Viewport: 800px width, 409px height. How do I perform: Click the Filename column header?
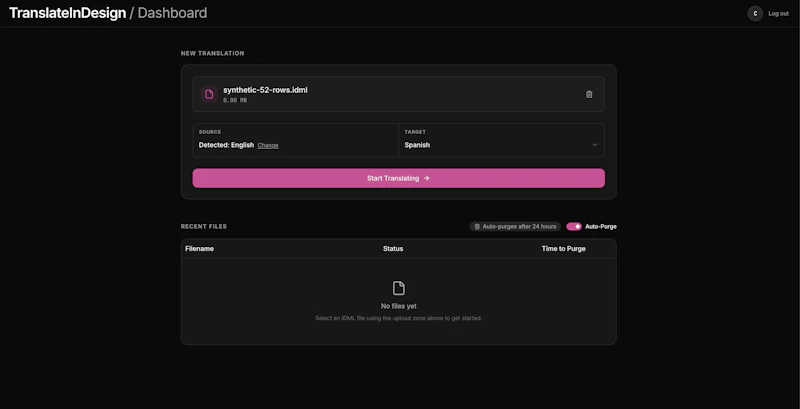(x=199, y=249)
